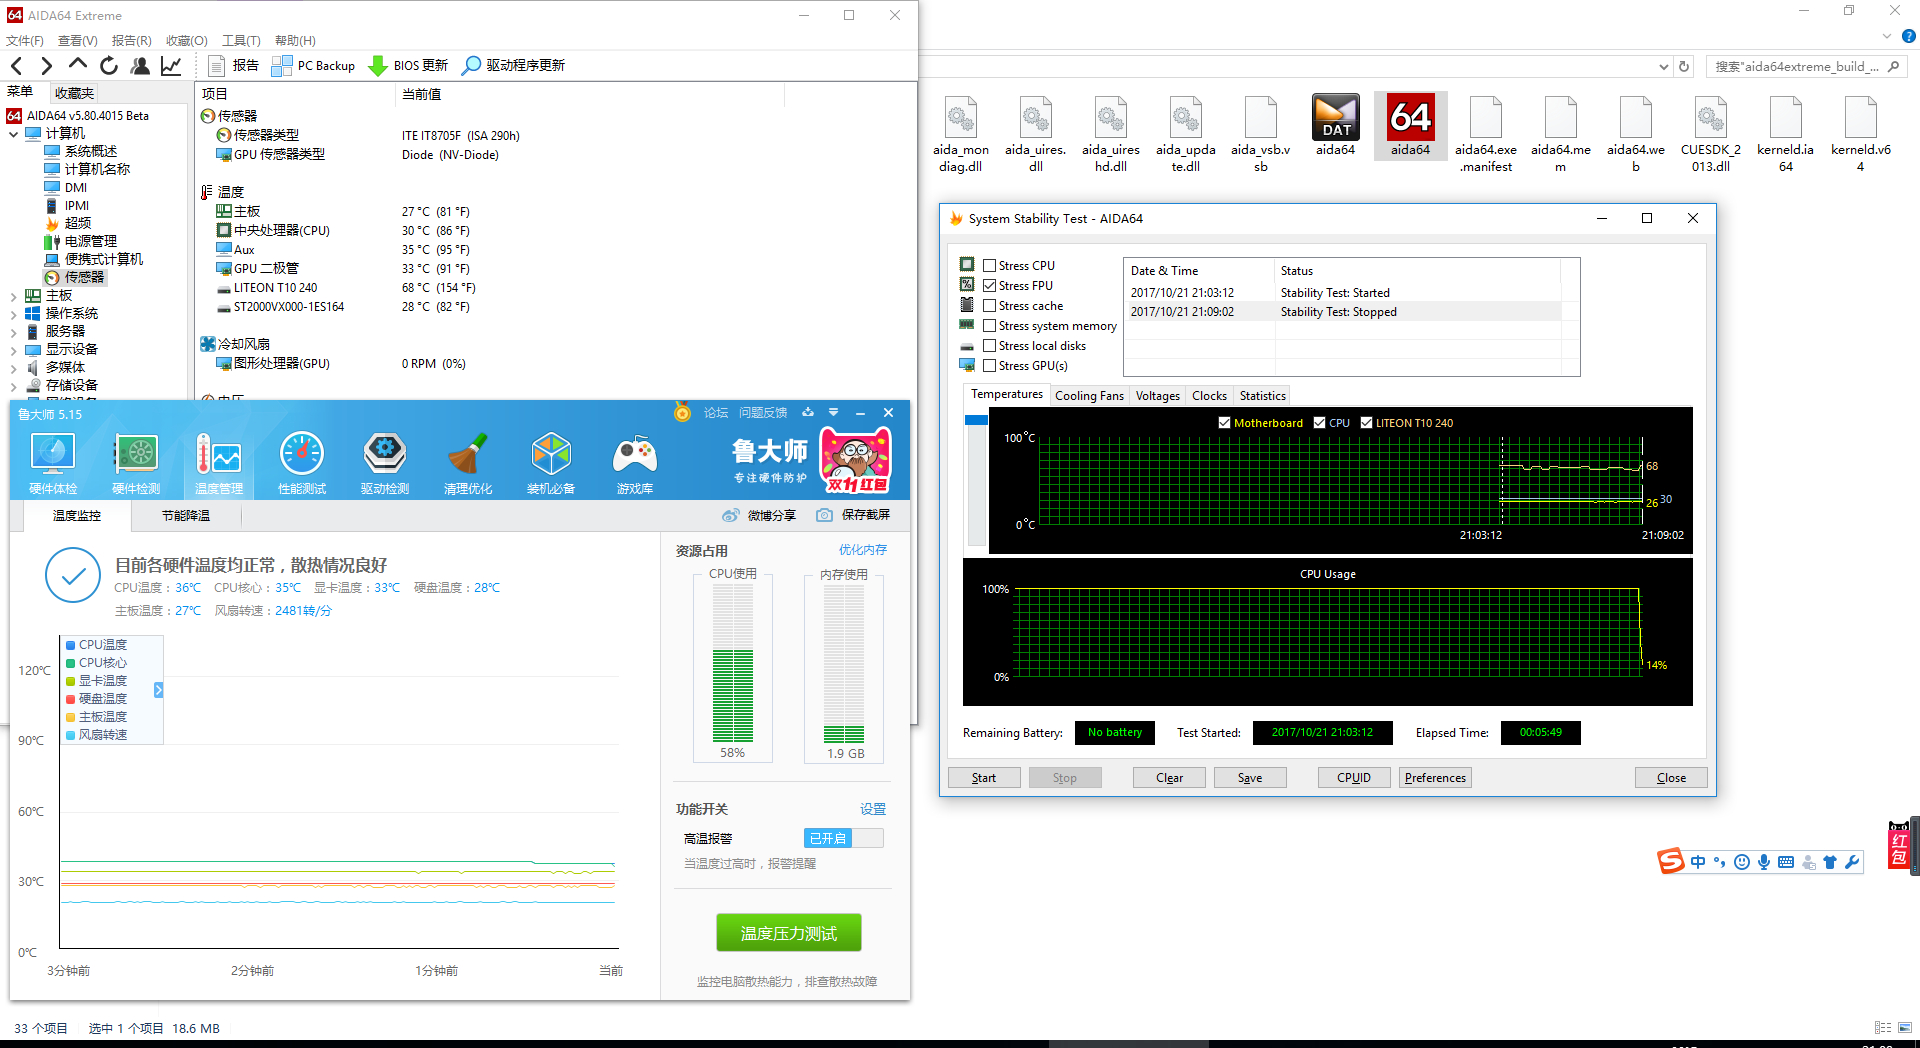Enable Stress CPU checkbox
Screen dimensions: 1920x1048
coord(989,266)
